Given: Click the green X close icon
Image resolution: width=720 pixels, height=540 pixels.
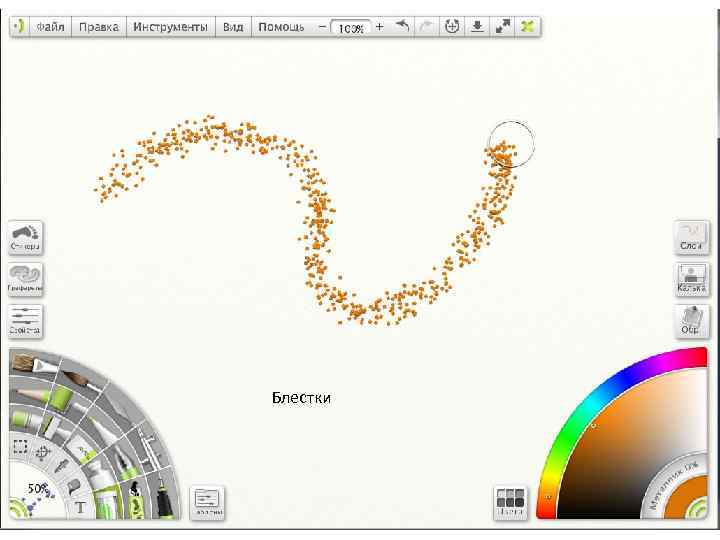Looking at the screenshot, I should click(528, 27).
